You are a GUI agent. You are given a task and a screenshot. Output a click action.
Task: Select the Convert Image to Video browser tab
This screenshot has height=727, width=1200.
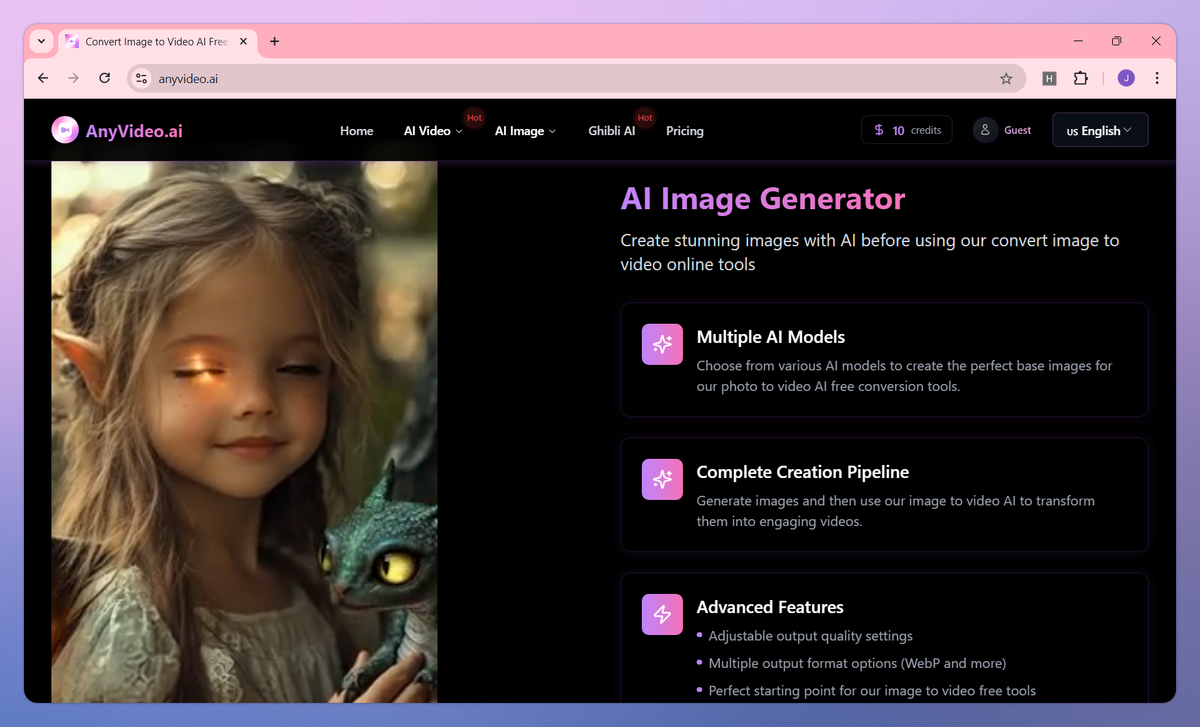[x=156, y=41]
